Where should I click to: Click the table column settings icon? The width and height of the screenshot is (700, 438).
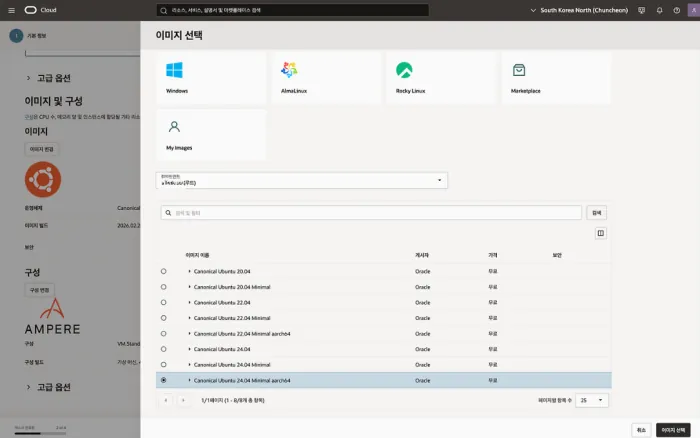[600, 233]
